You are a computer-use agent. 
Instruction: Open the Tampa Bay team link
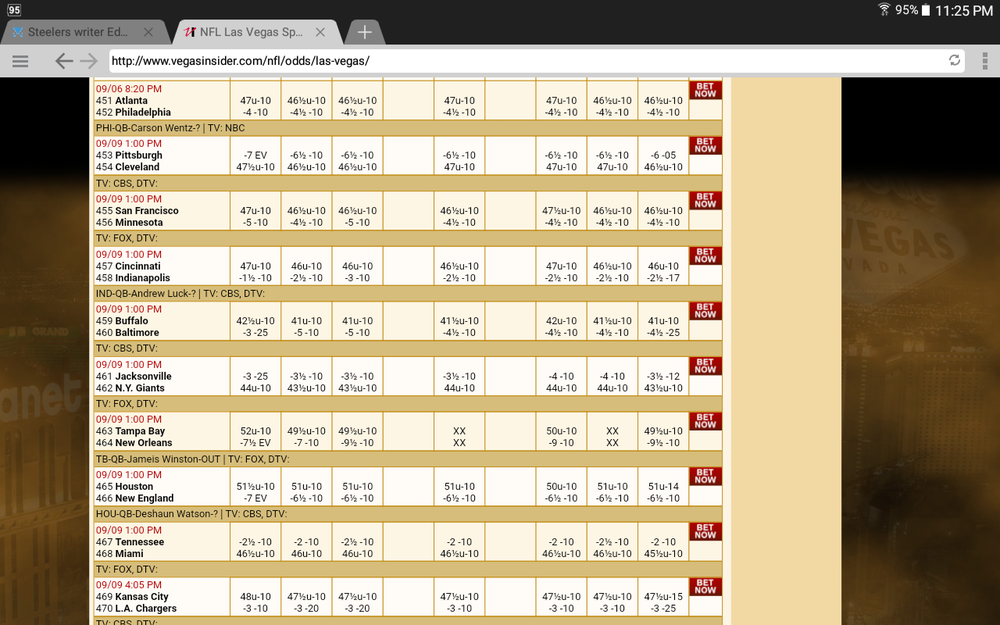tap(140, 431)
